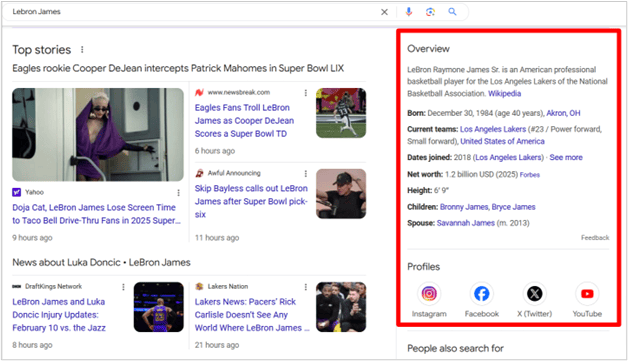Start voice search with the microphone icon
628x361 pixels.
tap(409, 12)
